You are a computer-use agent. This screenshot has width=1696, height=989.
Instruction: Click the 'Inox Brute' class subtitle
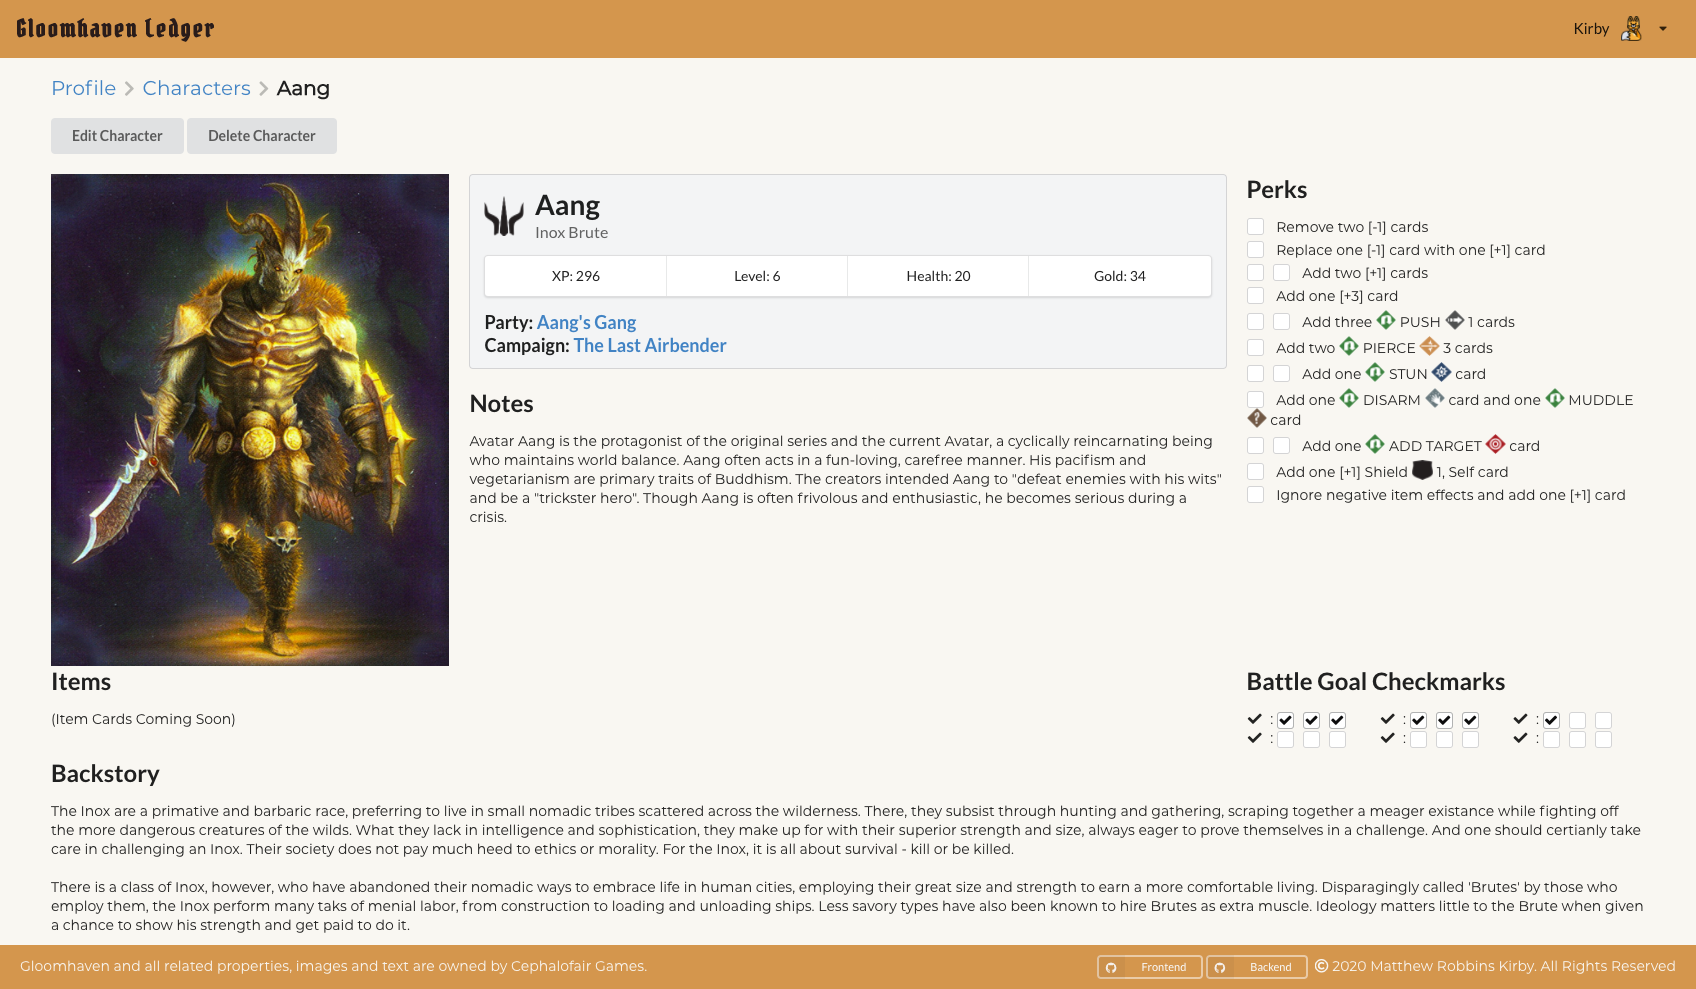[571, 233]
